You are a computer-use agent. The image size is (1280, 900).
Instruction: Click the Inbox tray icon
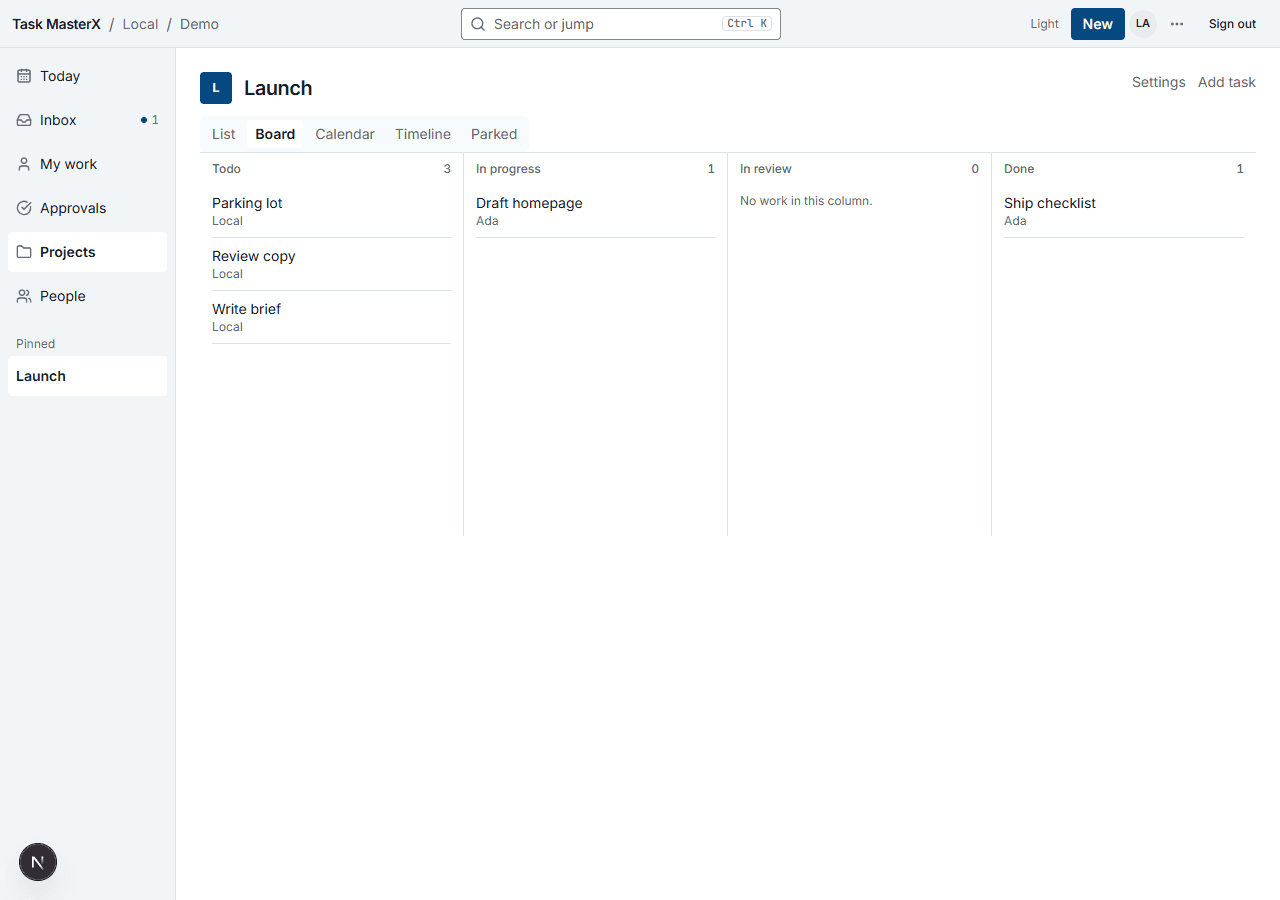(x=24, y=120)
